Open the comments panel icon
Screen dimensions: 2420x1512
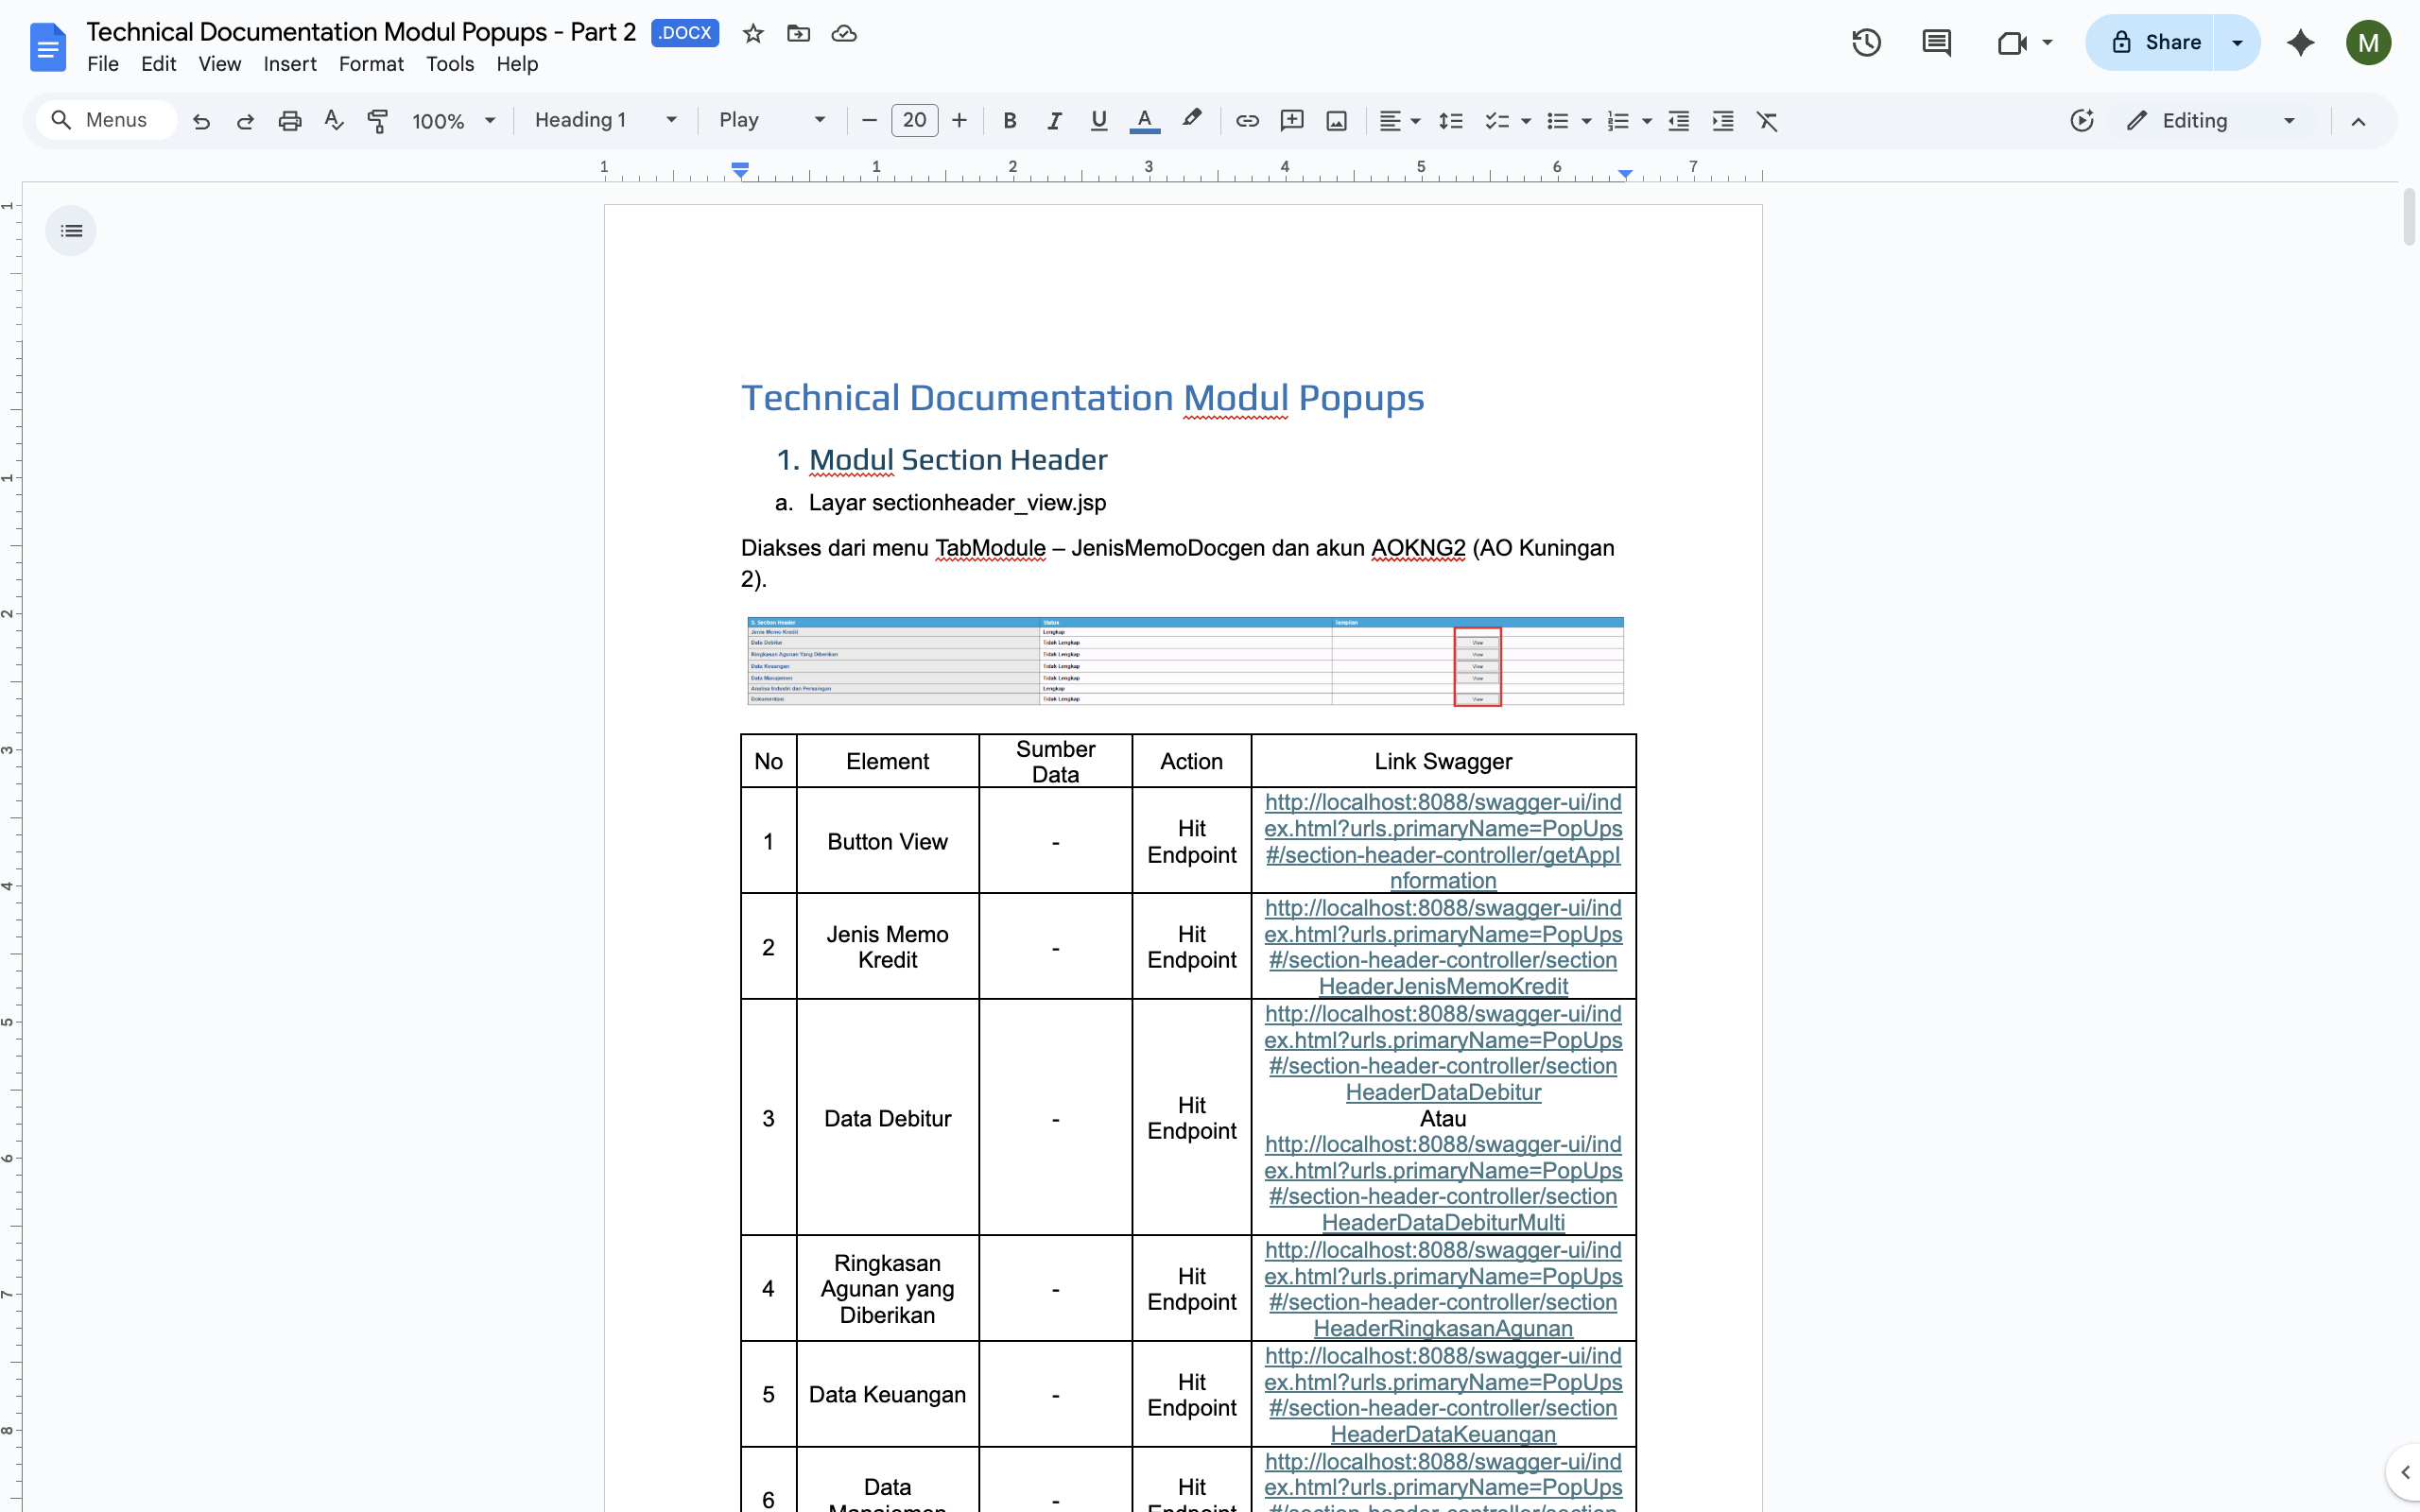[1936, 42]
